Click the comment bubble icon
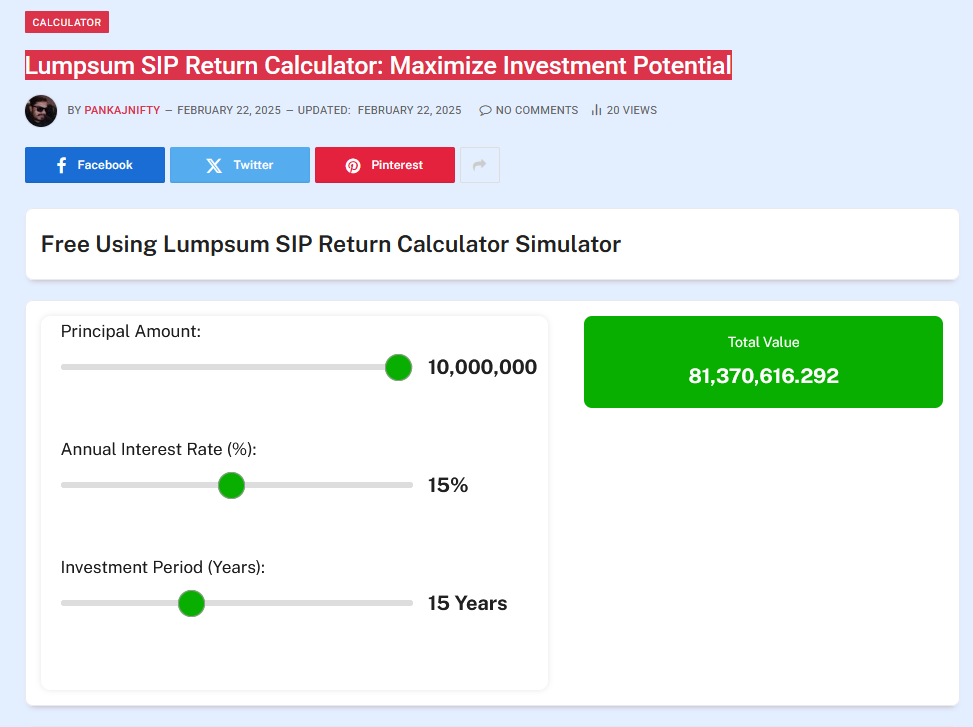The height and width of the screenshot is (727, 973). (485, 110)
